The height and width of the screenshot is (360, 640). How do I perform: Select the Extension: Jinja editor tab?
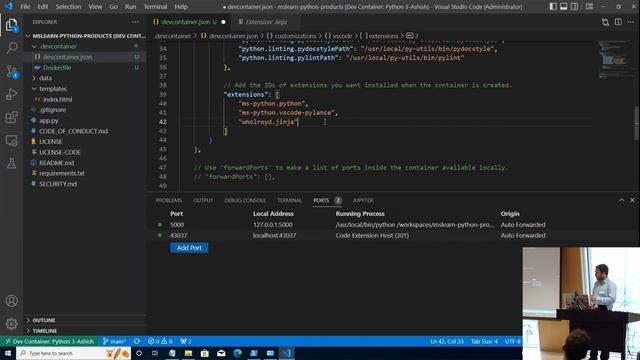click(x=265, y=22)
